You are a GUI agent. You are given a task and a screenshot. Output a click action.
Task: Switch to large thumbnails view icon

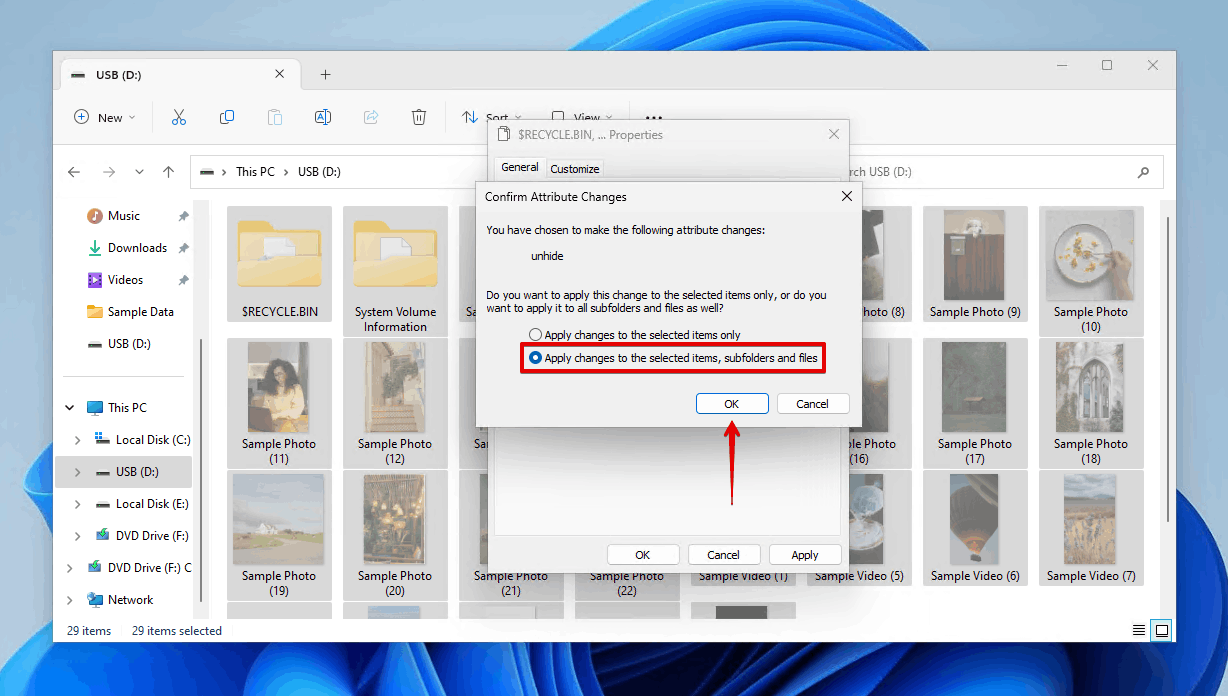[1161, 630]
